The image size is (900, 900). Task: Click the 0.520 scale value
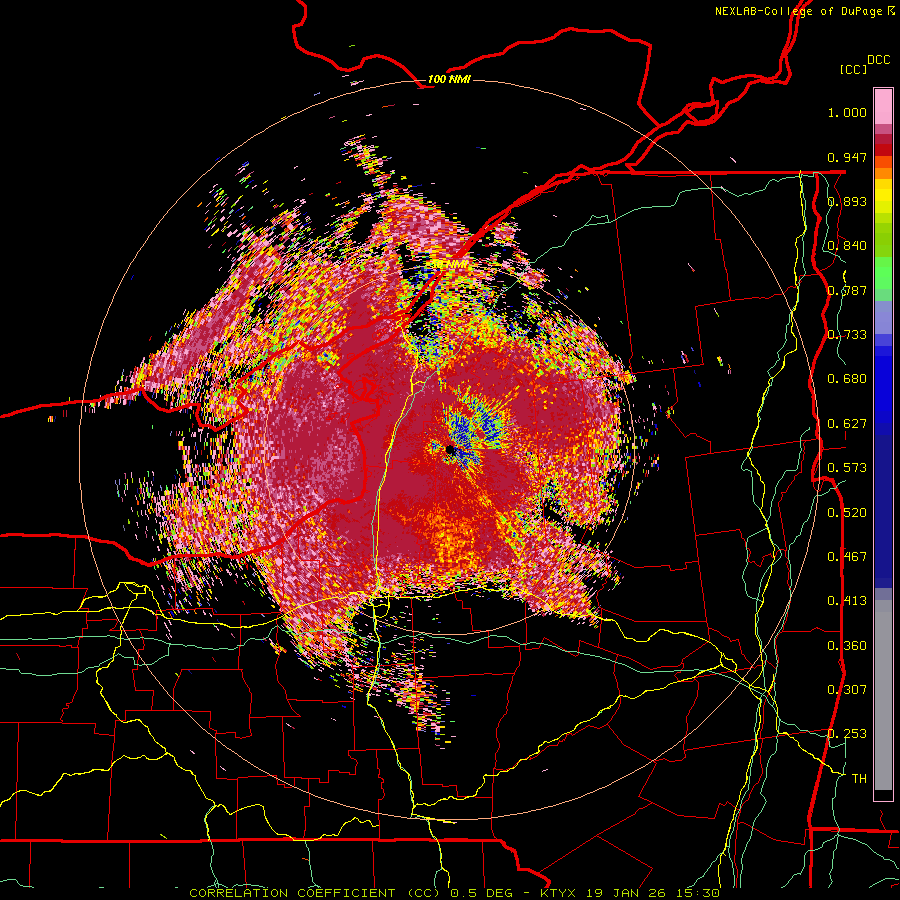[847, 513]
